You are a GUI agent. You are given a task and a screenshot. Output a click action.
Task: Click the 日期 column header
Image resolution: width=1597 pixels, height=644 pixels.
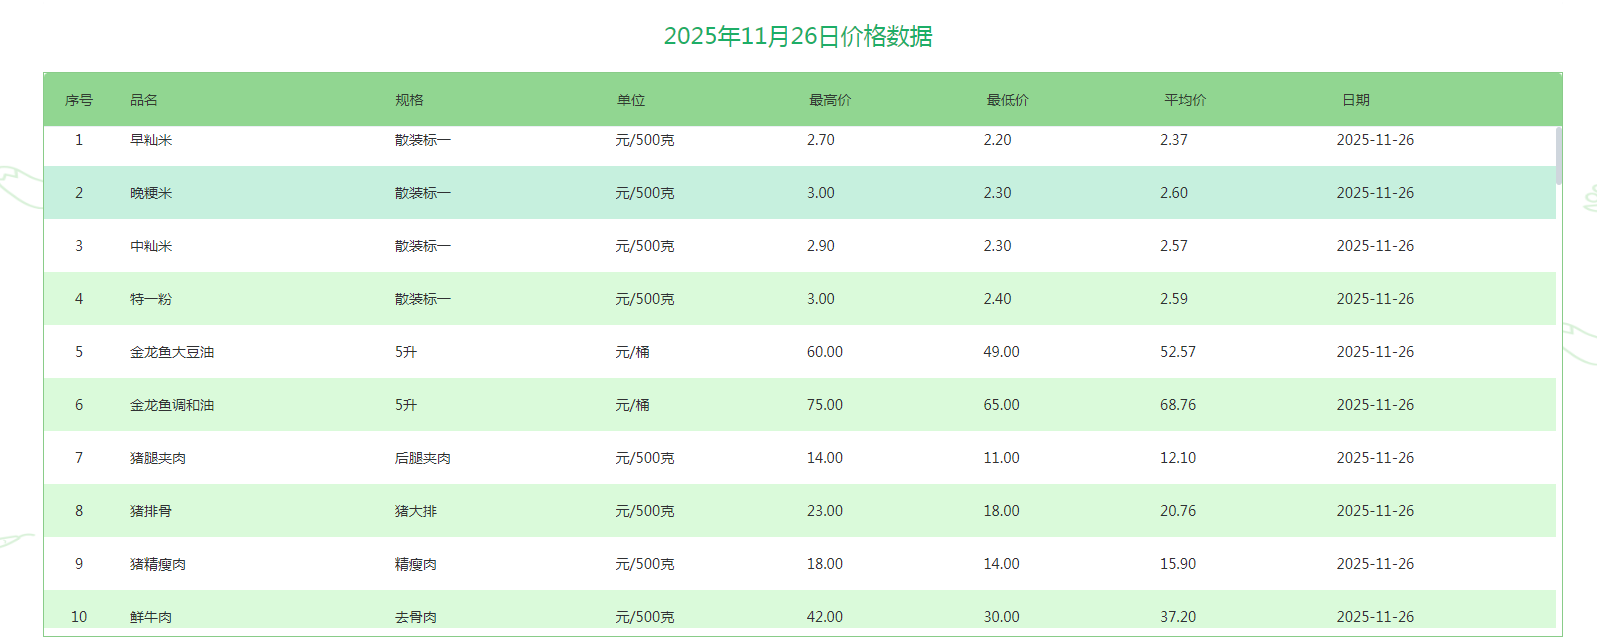point(1356,100)
